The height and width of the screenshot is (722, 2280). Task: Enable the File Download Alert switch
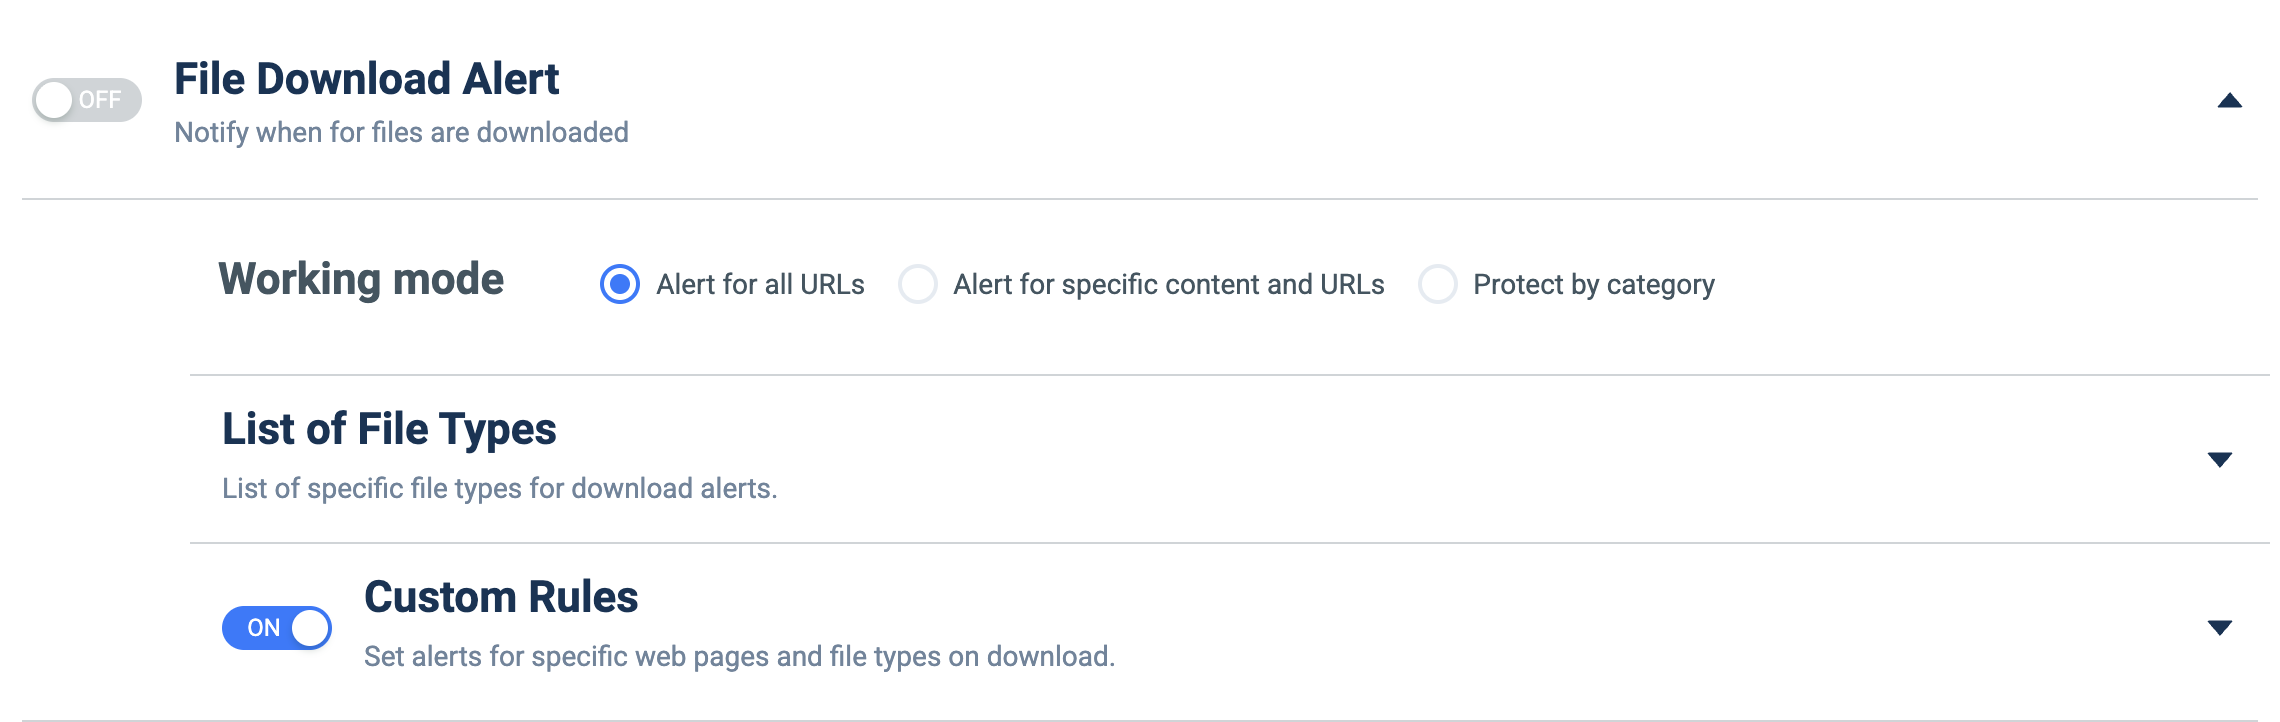pyautogui.click(x=87, y=100)
